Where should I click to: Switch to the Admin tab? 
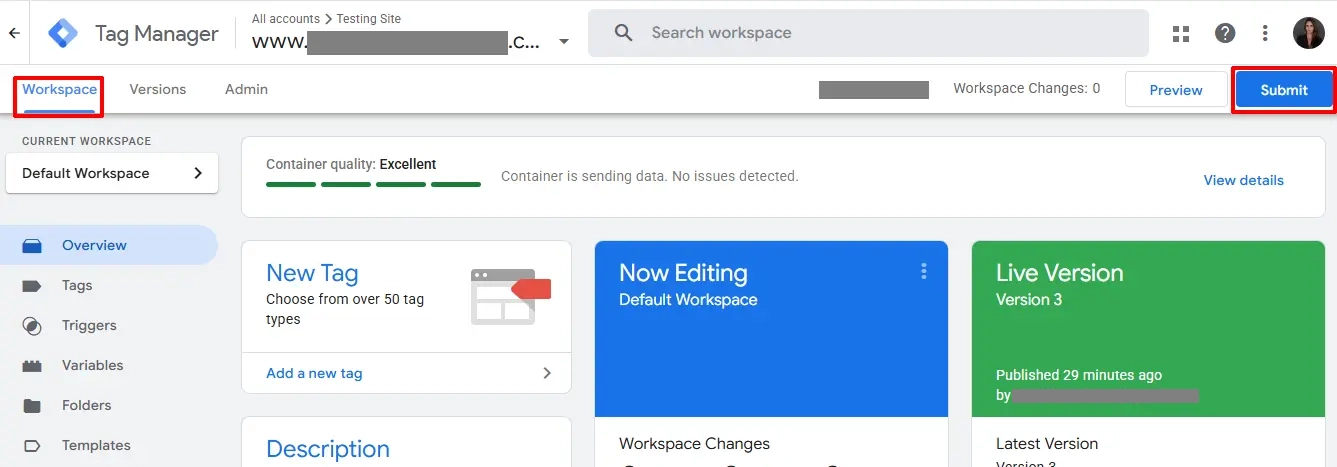pyautogui.click(x=246, y=89)
